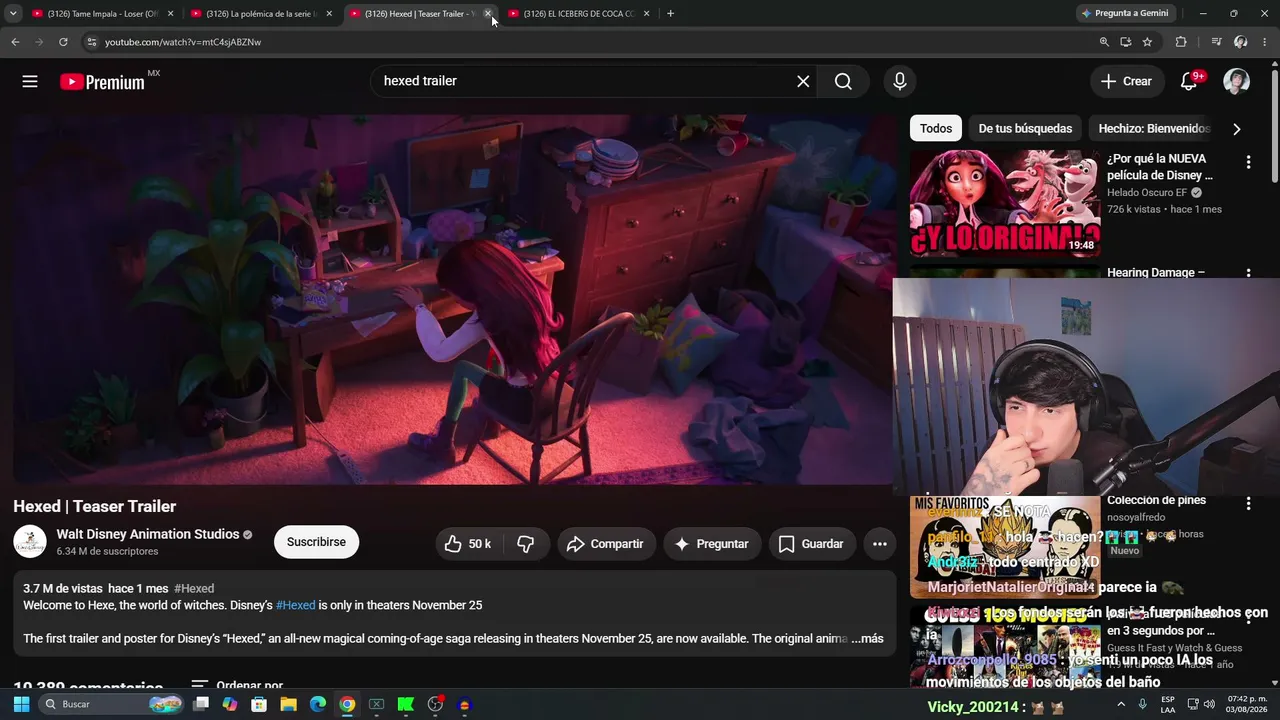
Task: Select the Todos filter chip
Action: (x=936, y=128)
